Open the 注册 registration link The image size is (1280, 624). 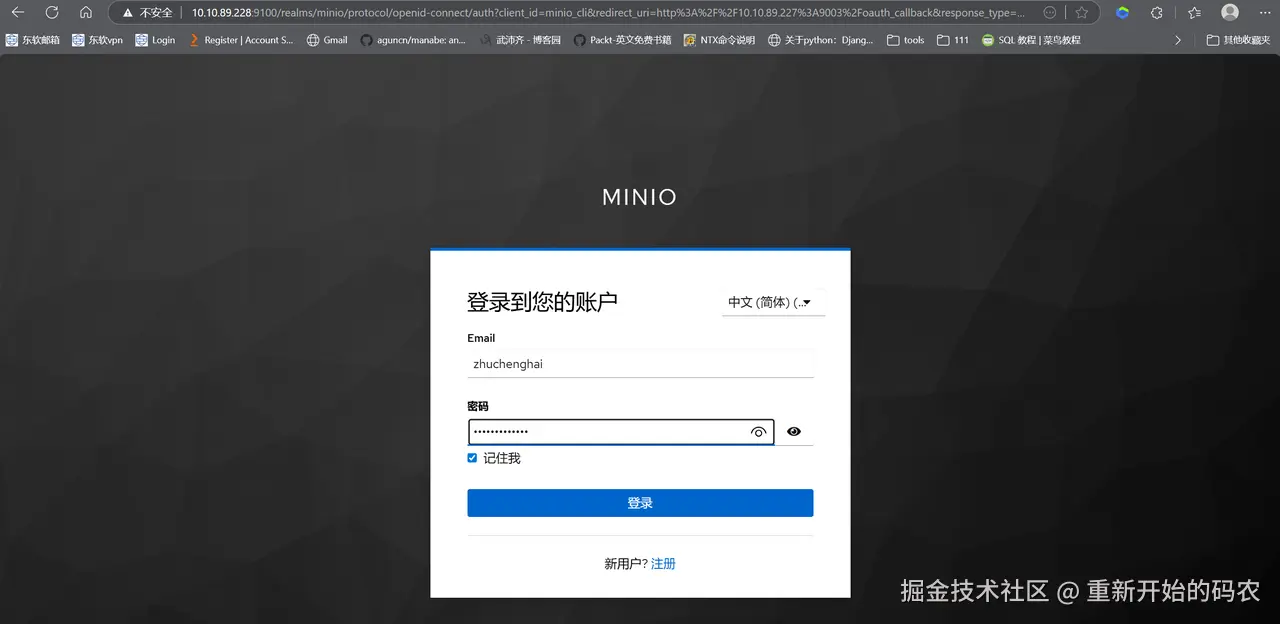(663, 564)
